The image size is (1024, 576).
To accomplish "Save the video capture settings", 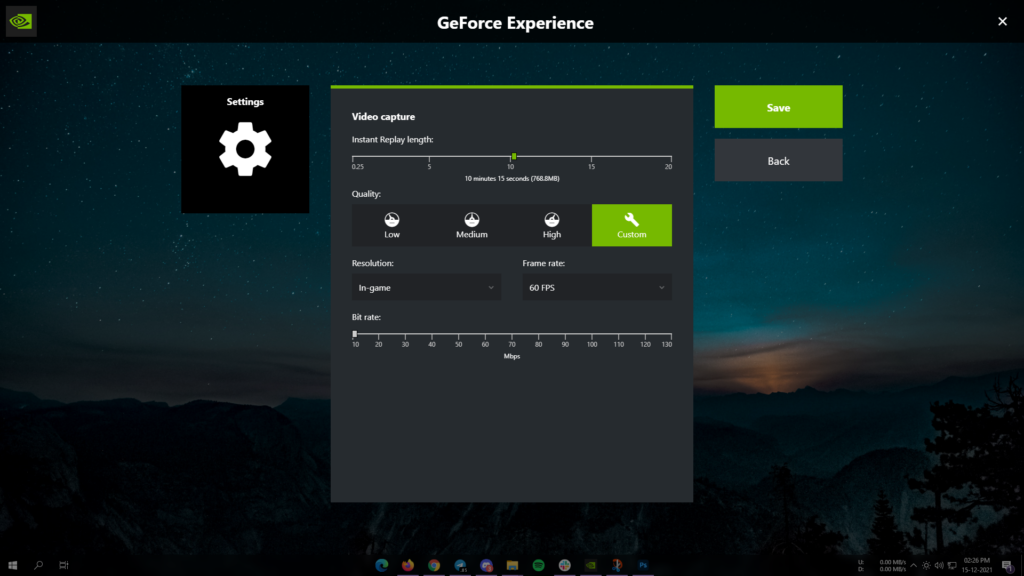I will click(x=778, y=106).
